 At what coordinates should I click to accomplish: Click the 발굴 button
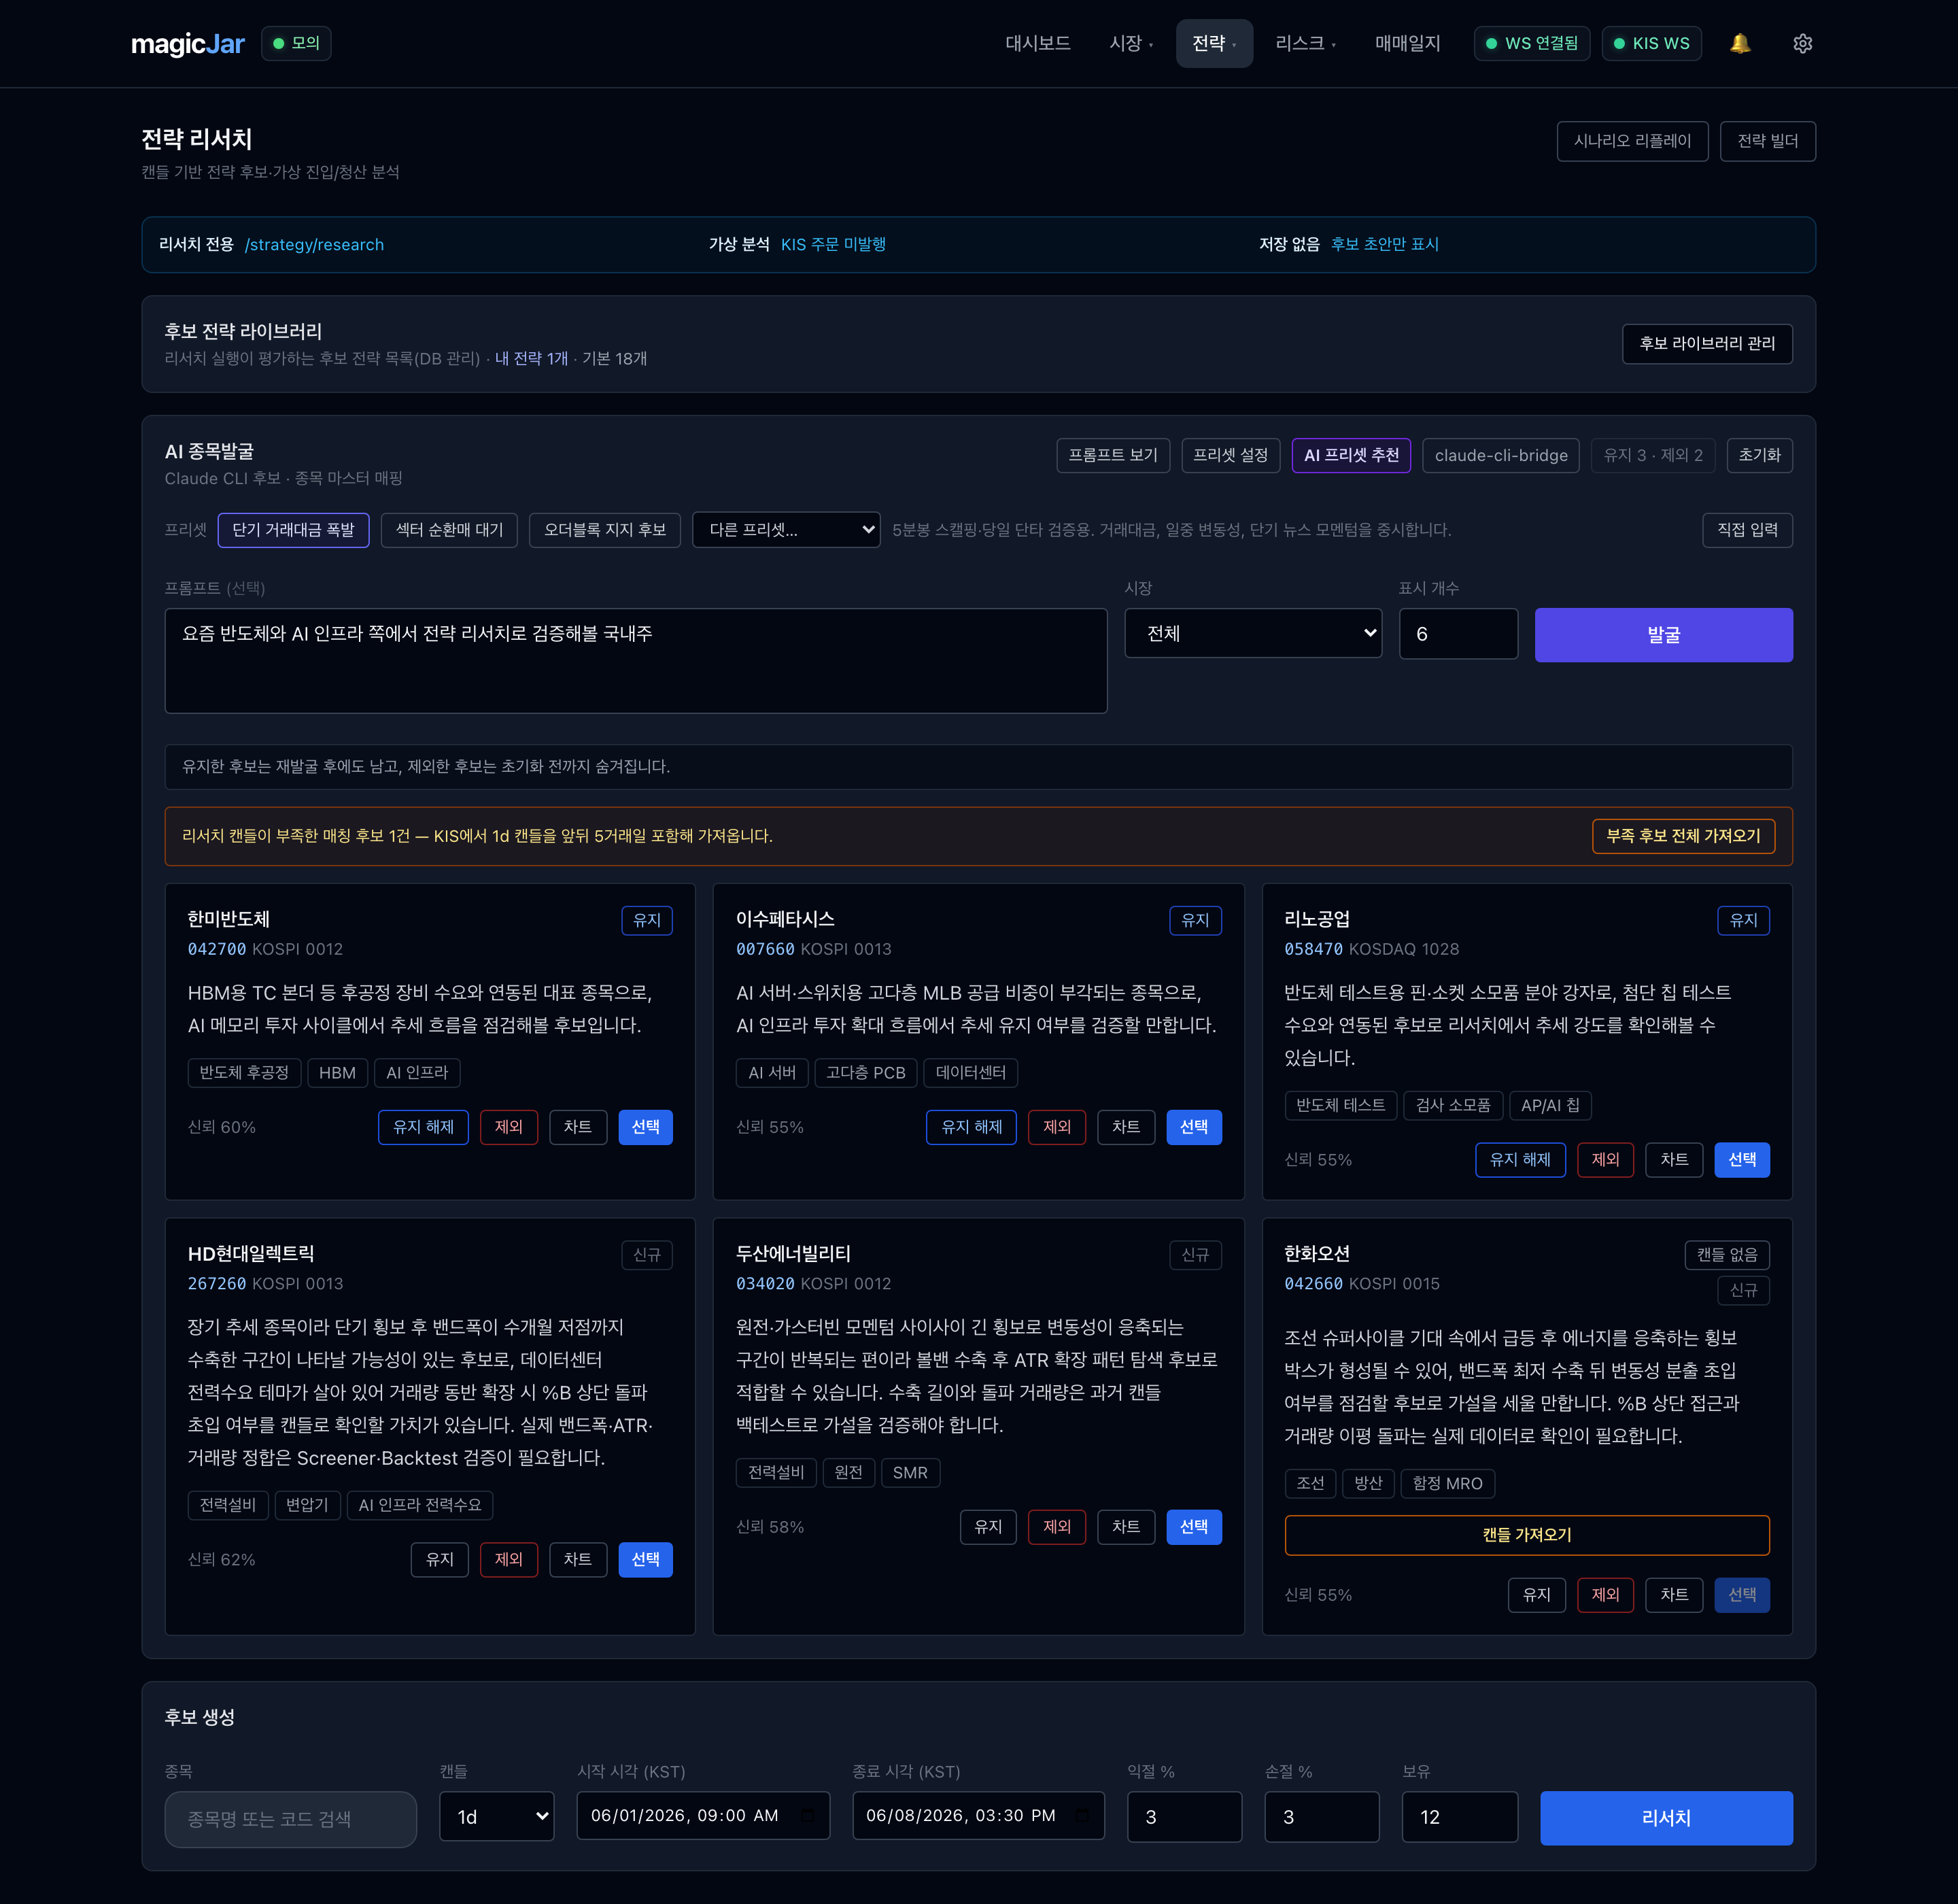click(x=1663, y=635)
